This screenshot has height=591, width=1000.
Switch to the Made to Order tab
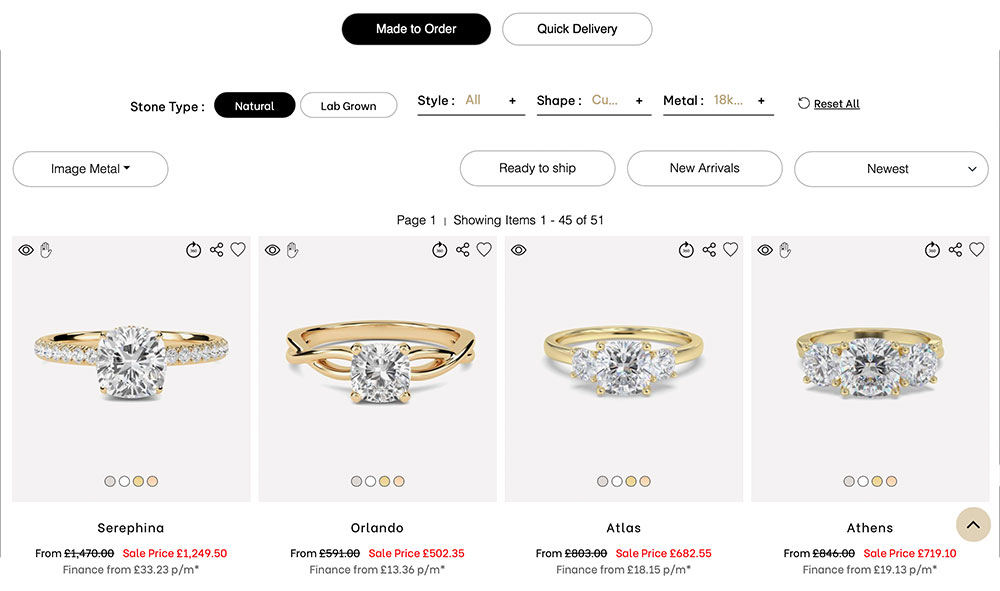[x=416, y=29]
